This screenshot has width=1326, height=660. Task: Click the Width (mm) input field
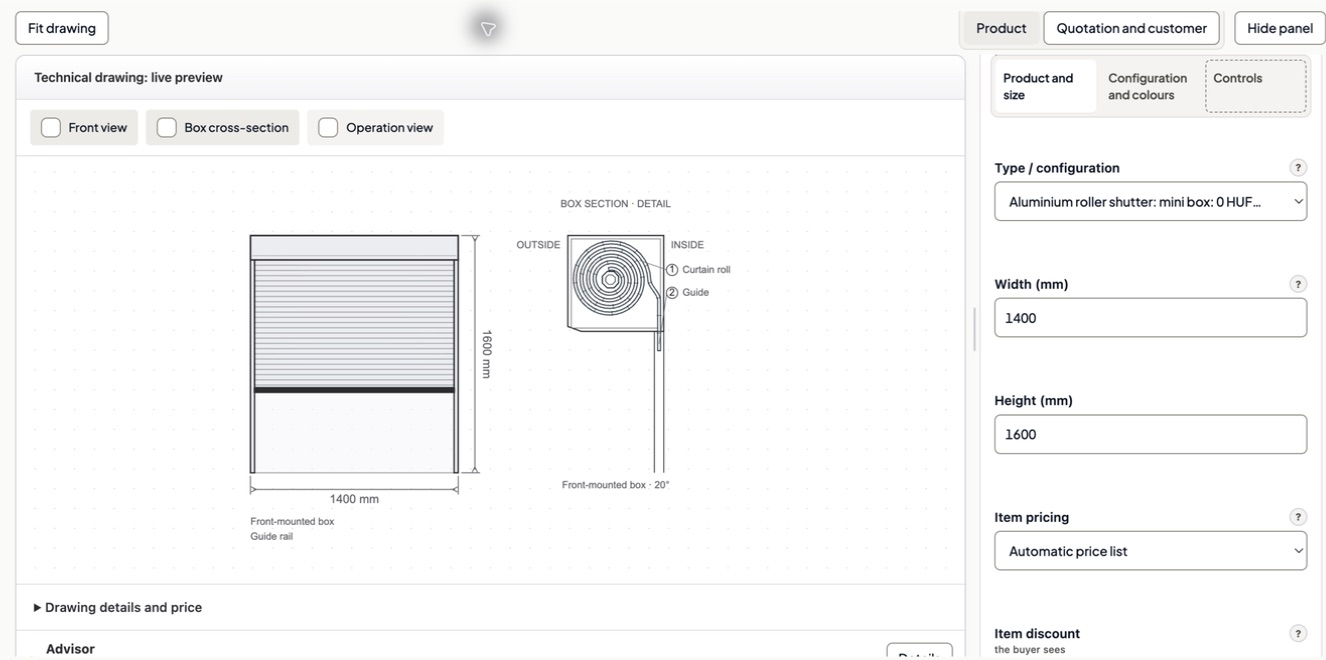point(1150,318)
